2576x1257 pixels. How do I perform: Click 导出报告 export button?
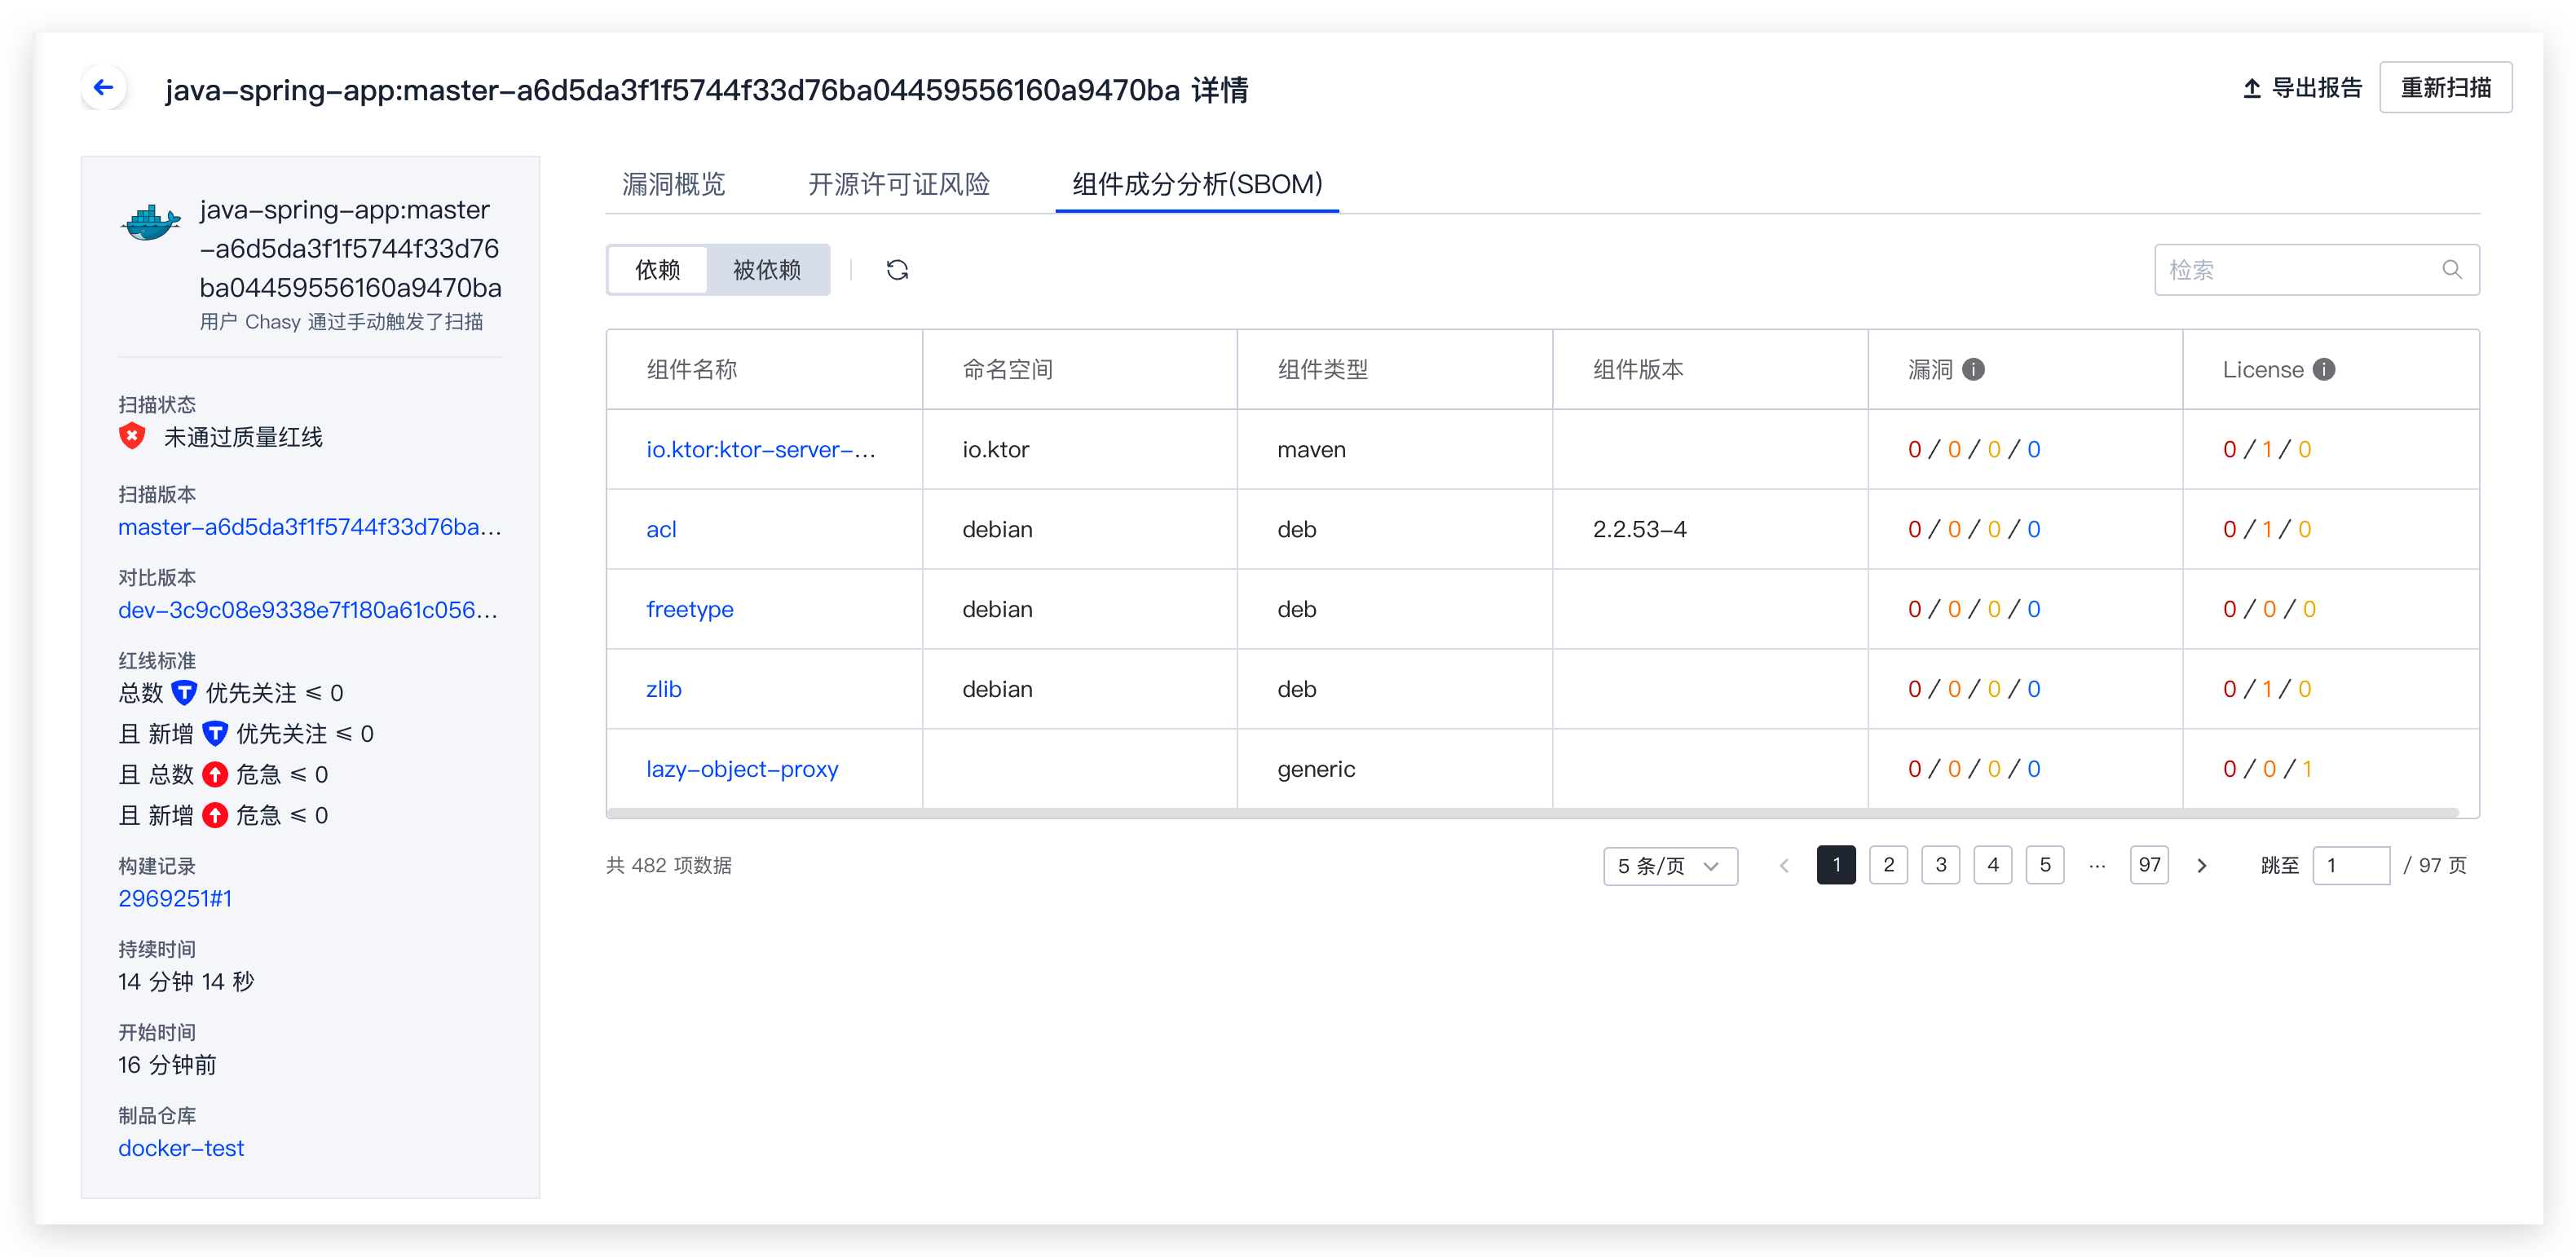point(2301,88)
